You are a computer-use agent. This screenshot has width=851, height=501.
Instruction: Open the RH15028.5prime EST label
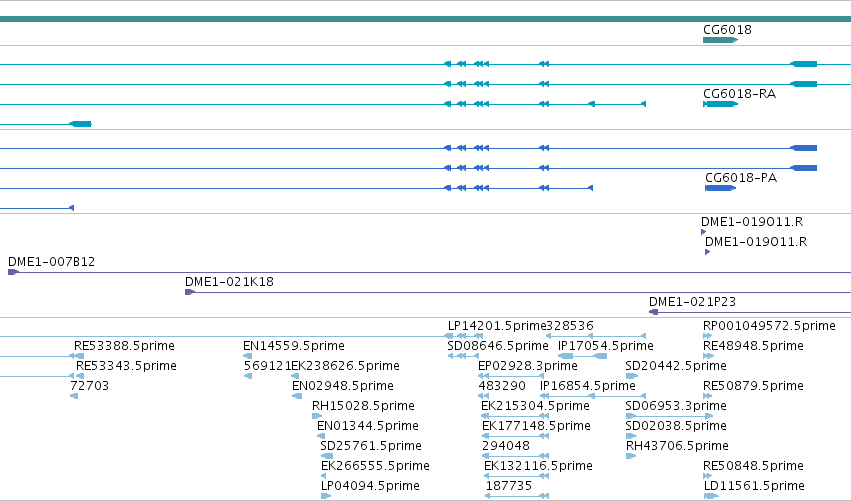tap(363, 406)
